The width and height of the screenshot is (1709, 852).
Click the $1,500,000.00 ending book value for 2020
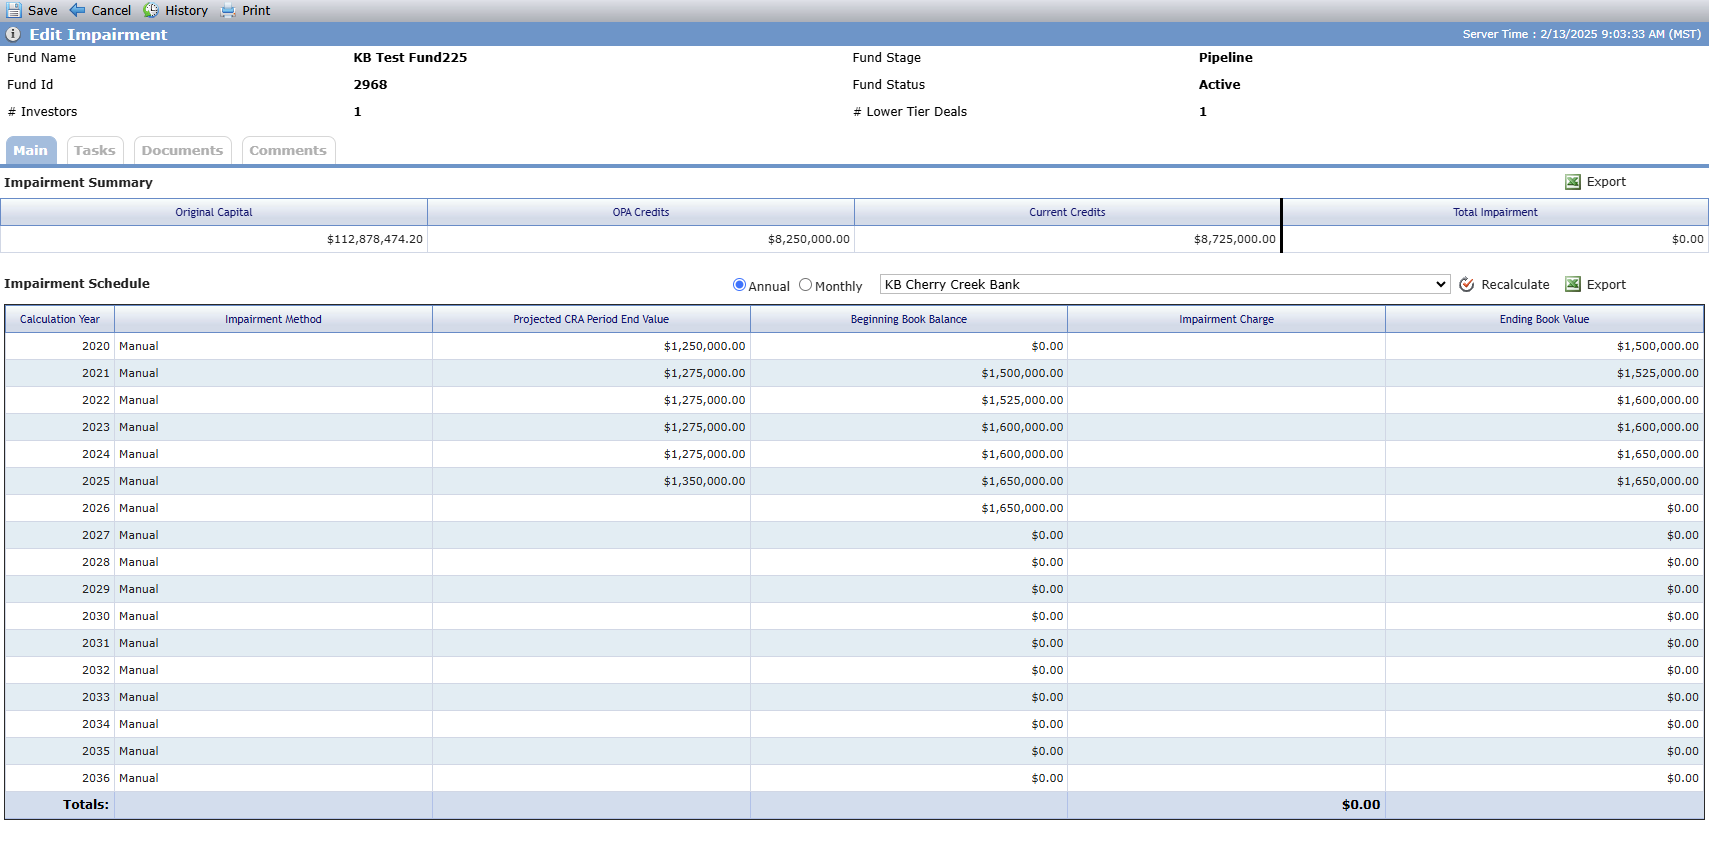[1657, 346]
